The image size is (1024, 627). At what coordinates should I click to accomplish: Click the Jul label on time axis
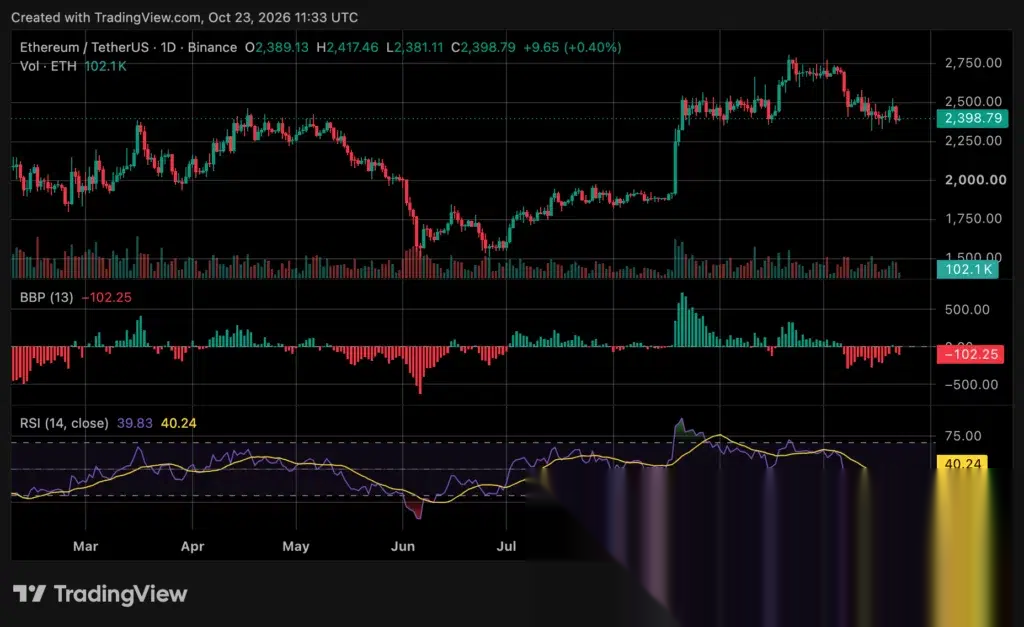pyautogui.click(x=506, y=547)
